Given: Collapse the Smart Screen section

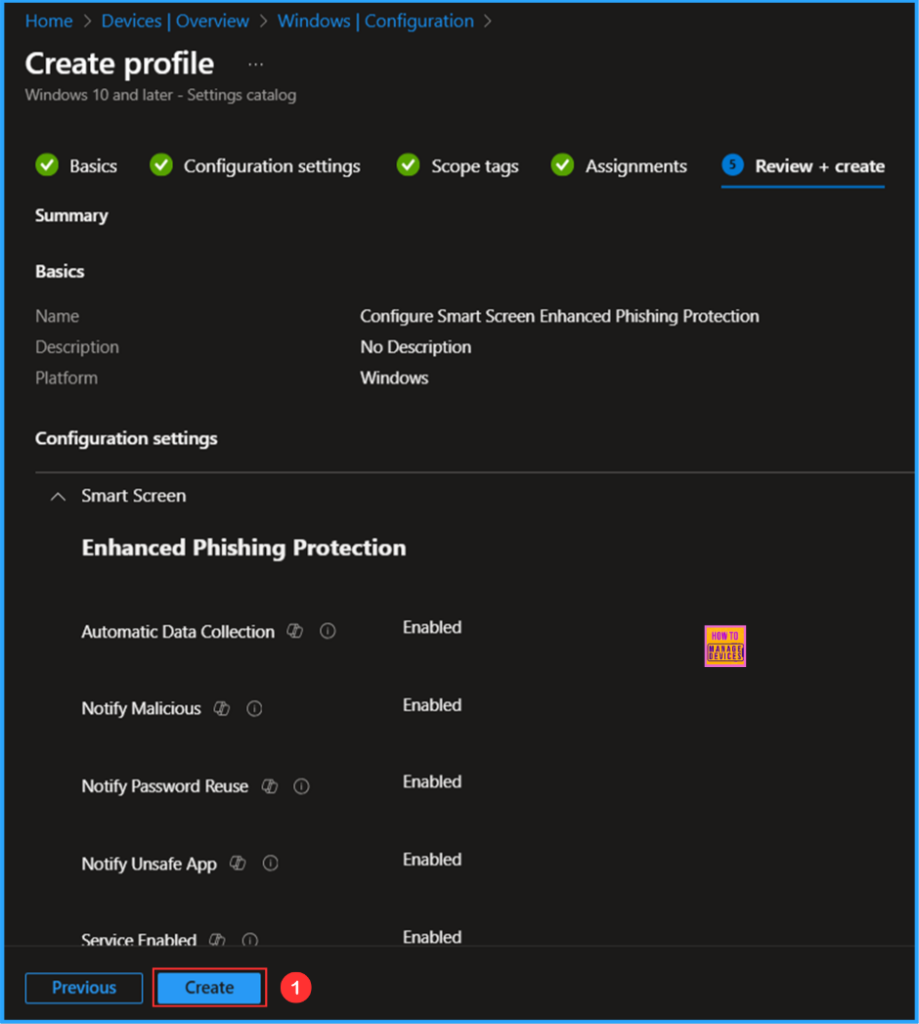Looking at the screenshot, I should tap(58, 496).
